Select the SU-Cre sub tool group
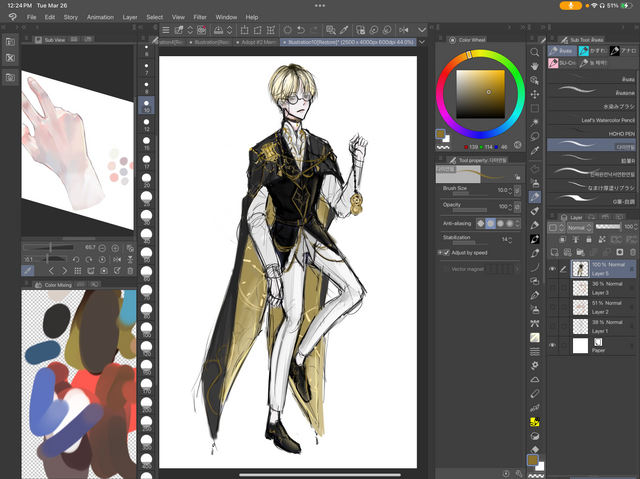 [x=562, y=63]
